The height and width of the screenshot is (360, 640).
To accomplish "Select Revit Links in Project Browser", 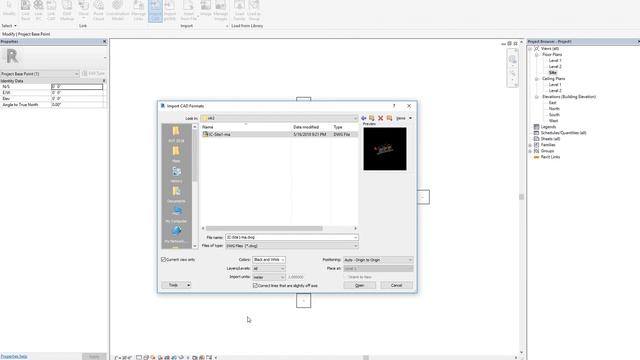I will tap(550, 157).
